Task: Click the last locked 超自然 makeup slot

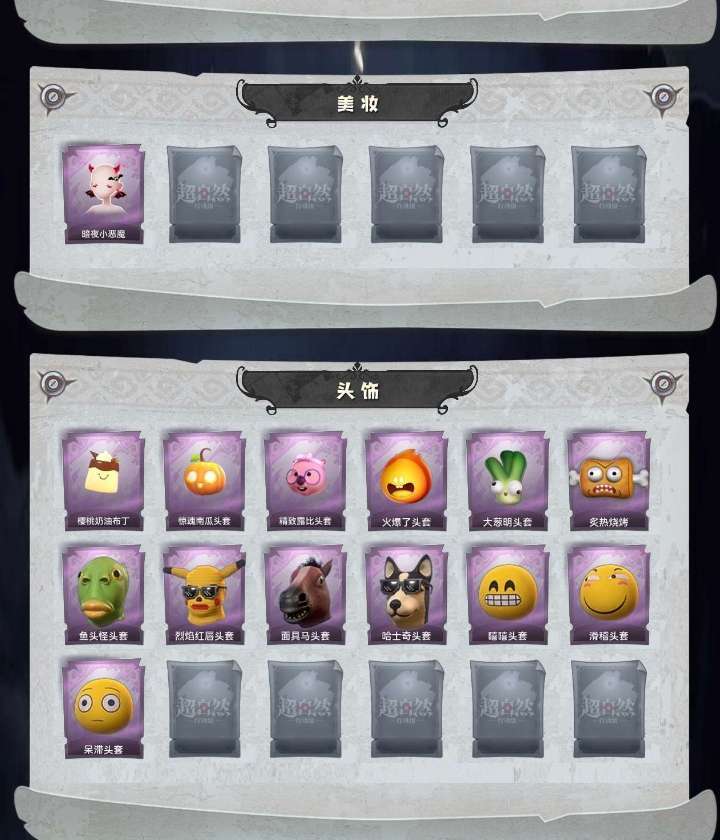Action: point(609,194)
